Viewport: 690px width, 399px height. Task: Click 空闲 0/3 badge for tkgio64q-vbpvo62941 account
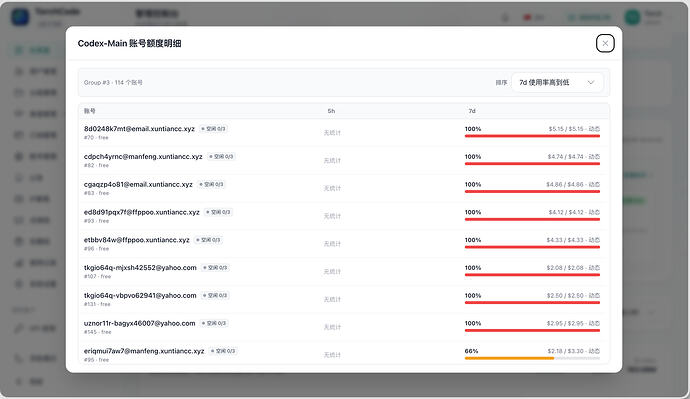coord(216,295)
